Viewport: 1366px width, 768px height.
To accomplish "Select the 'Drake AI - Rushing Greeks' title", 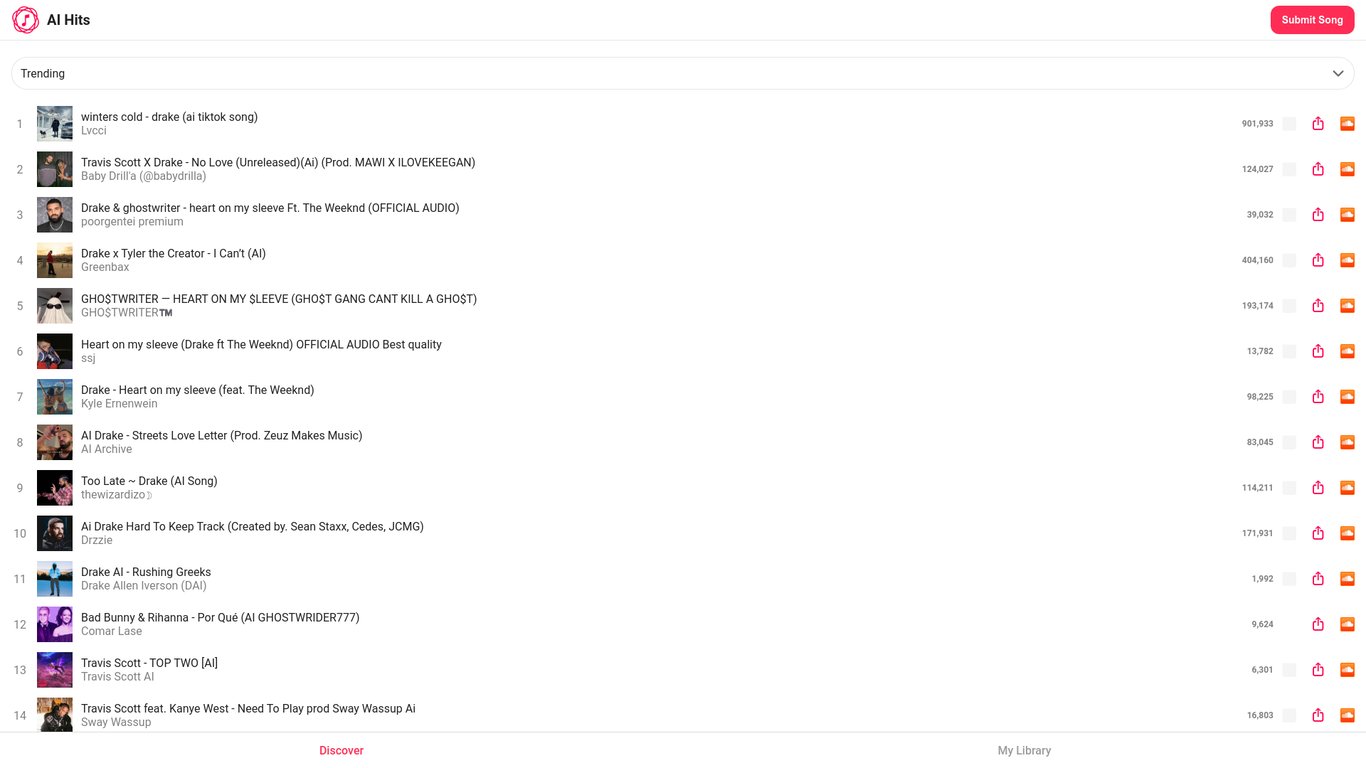I will click(146, 572).
